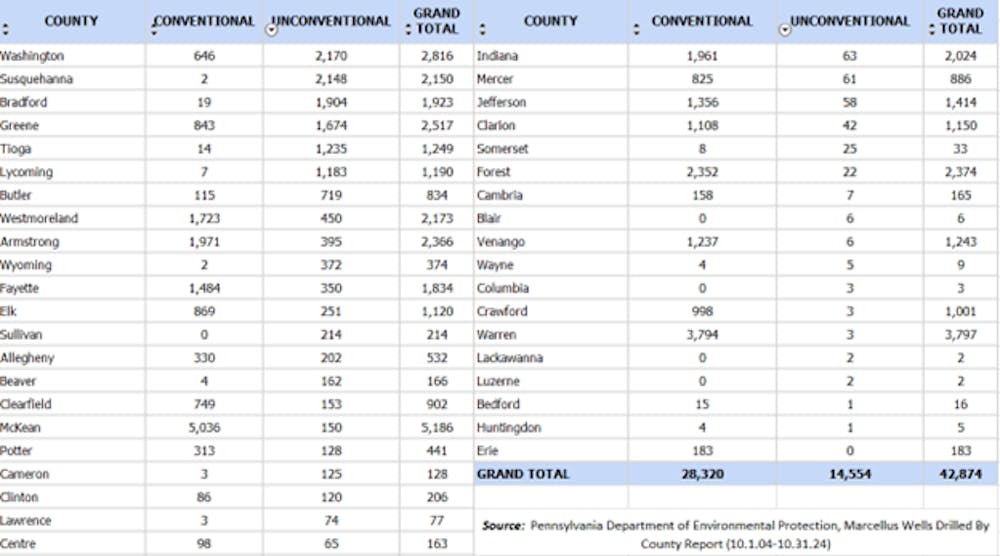Image resolution: width=1000 pixels, height=556 pixels.
Task: Sort the GRAND TOTAL column above 2,816
Action: coord(408,29)
